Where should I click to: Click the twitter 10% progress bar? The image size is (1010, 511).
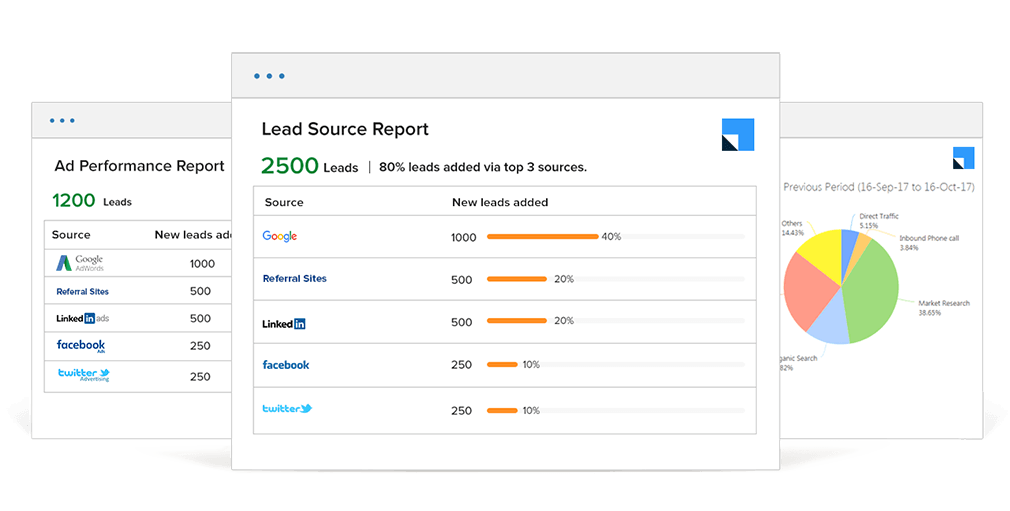pos(502,410)
